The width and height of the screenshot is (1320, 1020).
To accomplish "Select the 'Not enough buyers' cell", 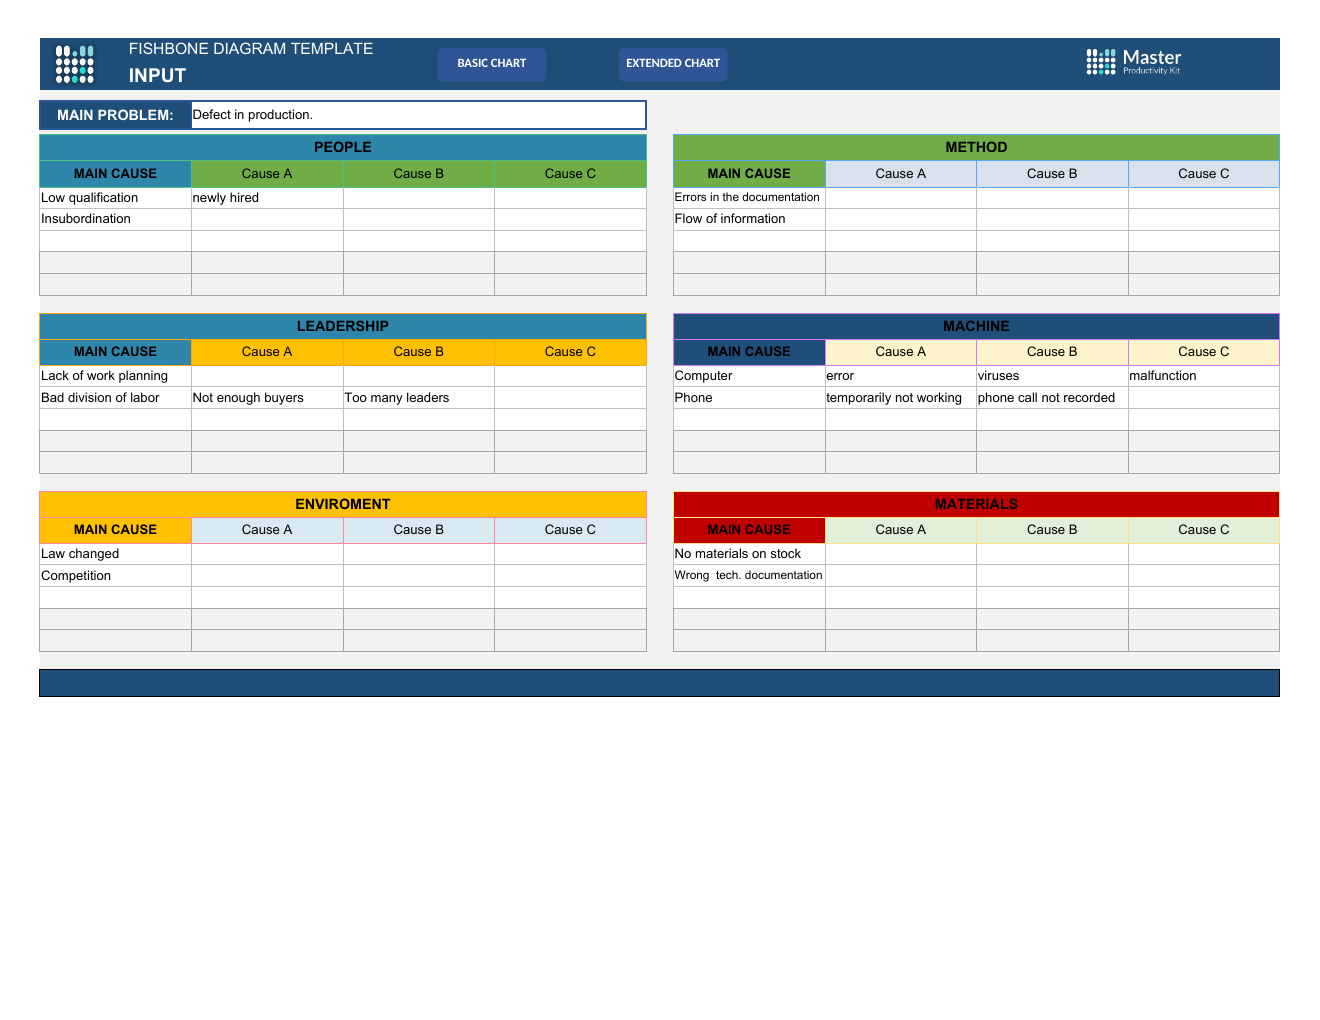I will (267, 398).
